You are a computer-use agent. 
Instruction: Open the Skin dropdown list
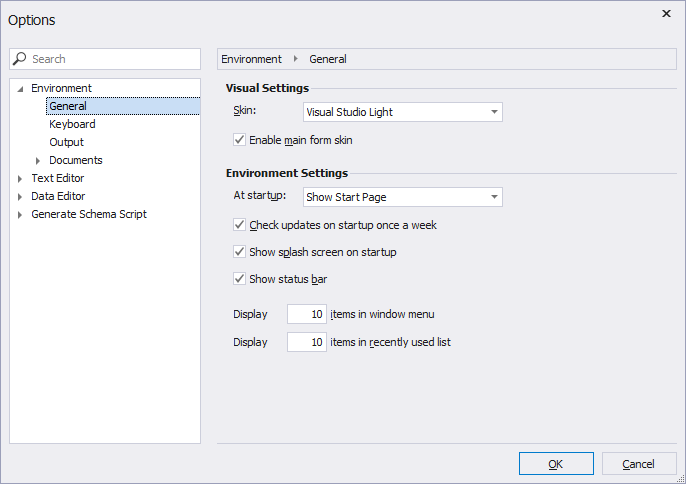coord(496,112)
